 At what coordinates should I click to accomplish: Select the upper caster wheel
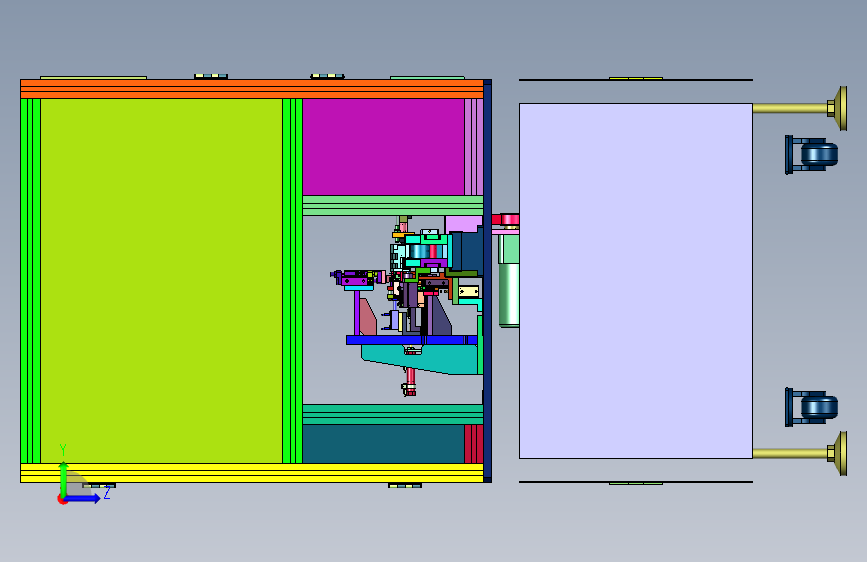point(819,155)
